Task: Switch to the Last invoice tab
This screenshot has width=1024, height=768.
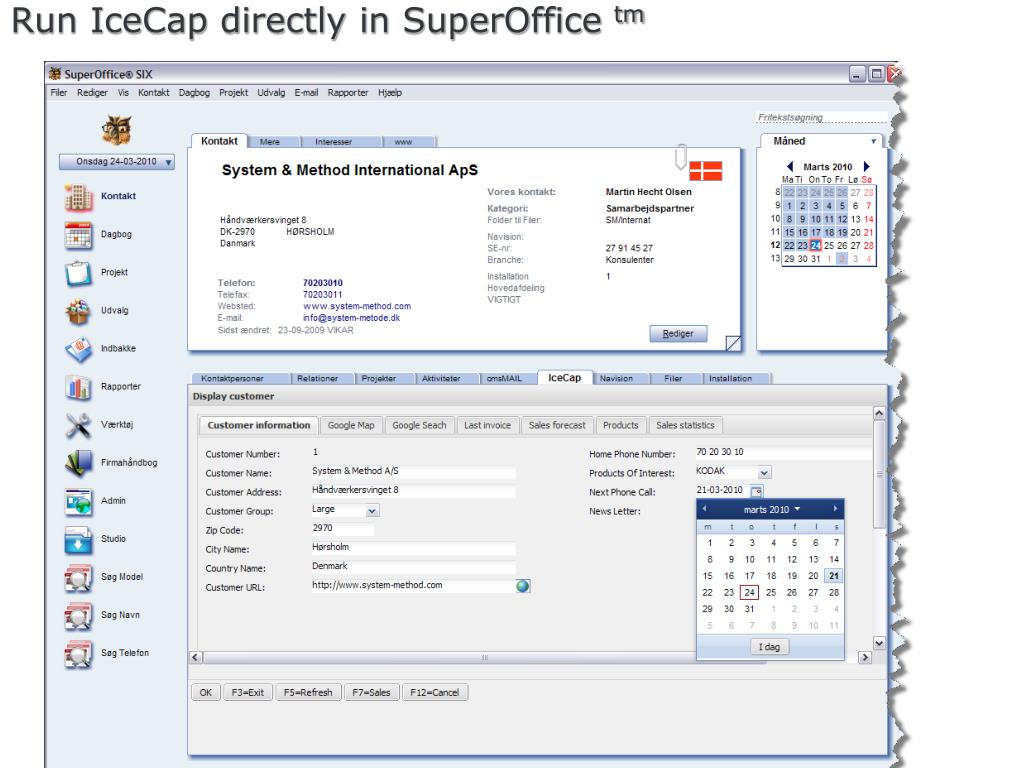Action: point(487,425)
